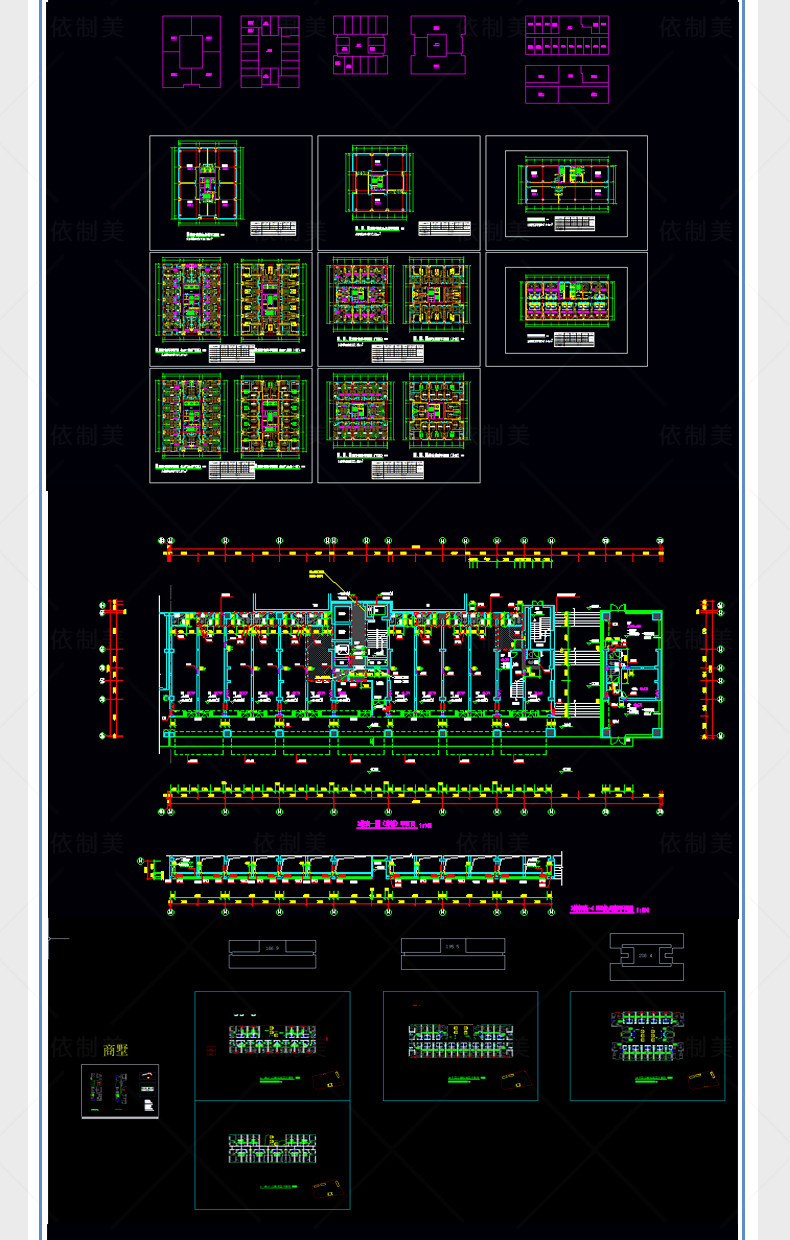Viewport: 790px width, 1240px height.
Task: Open second-row middle sheet with two square plans
Action: [399, 309]
